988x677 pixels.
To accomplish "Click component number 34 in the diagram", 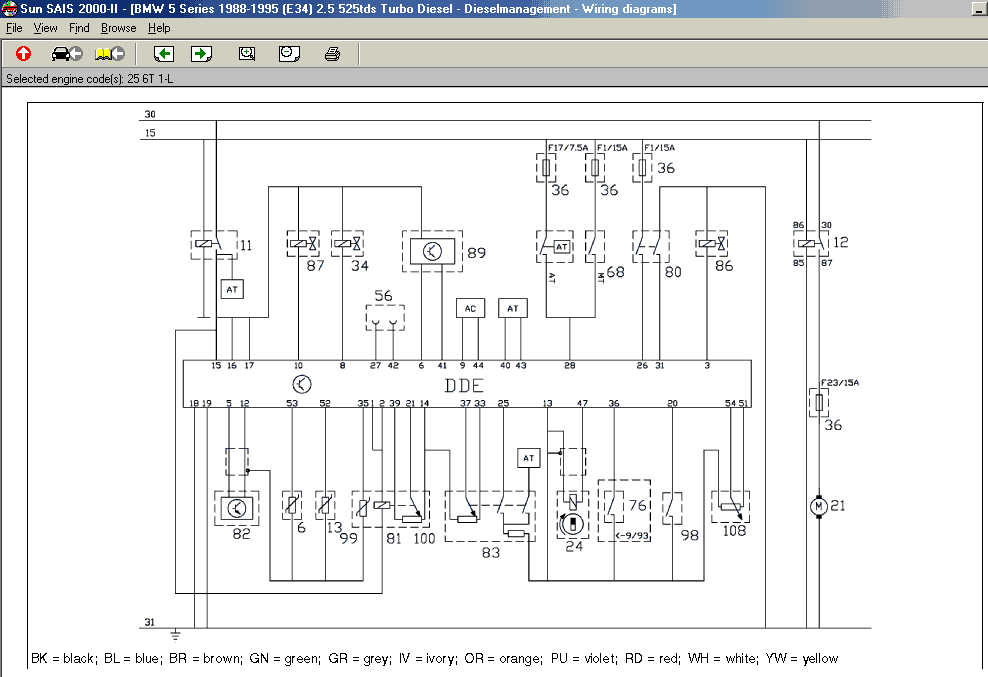I will (x=360, y=266).
